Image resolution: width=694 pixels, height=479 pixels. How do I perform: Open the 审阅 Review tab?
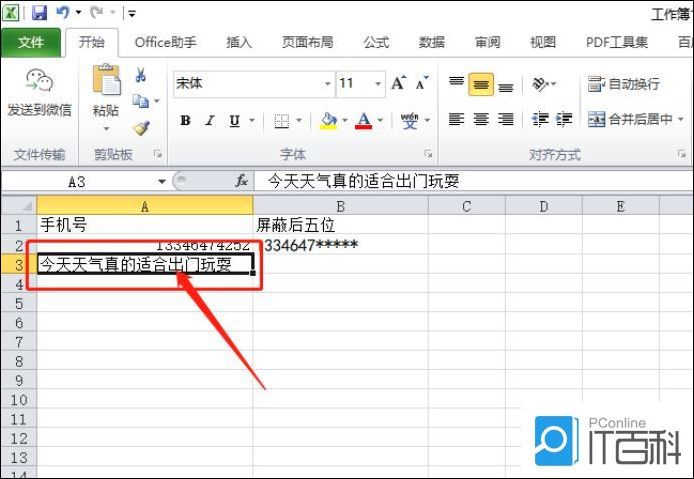click(x=487, y=42)
